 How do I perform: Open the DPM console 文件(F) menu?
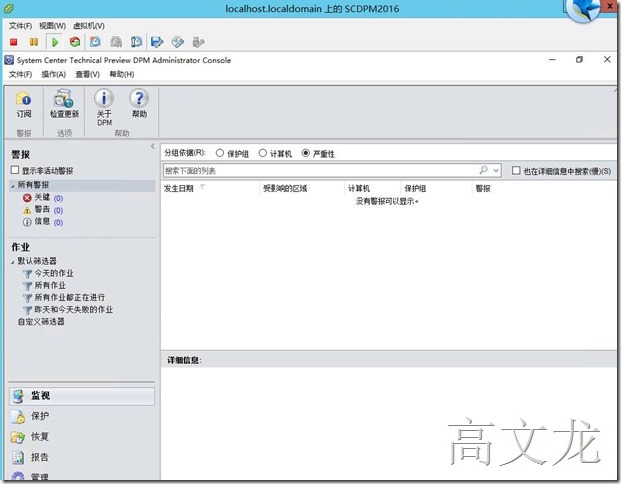[20, 74]
